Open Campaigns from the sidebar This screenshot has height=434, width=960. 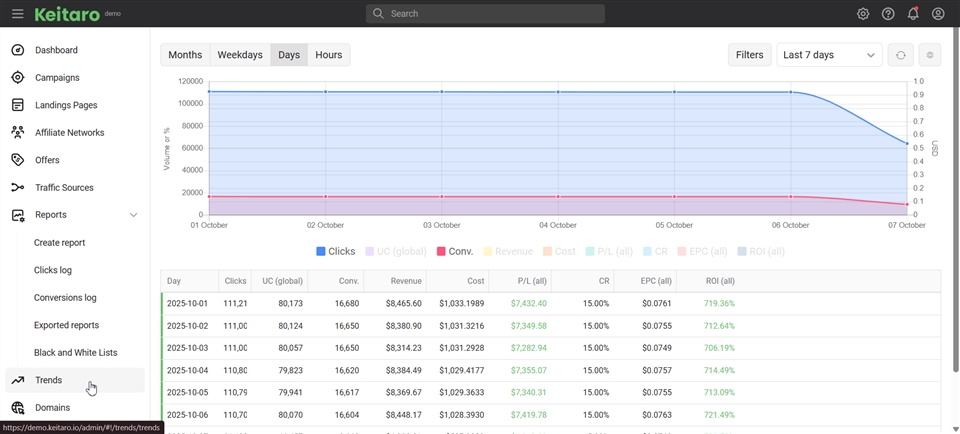57,78
